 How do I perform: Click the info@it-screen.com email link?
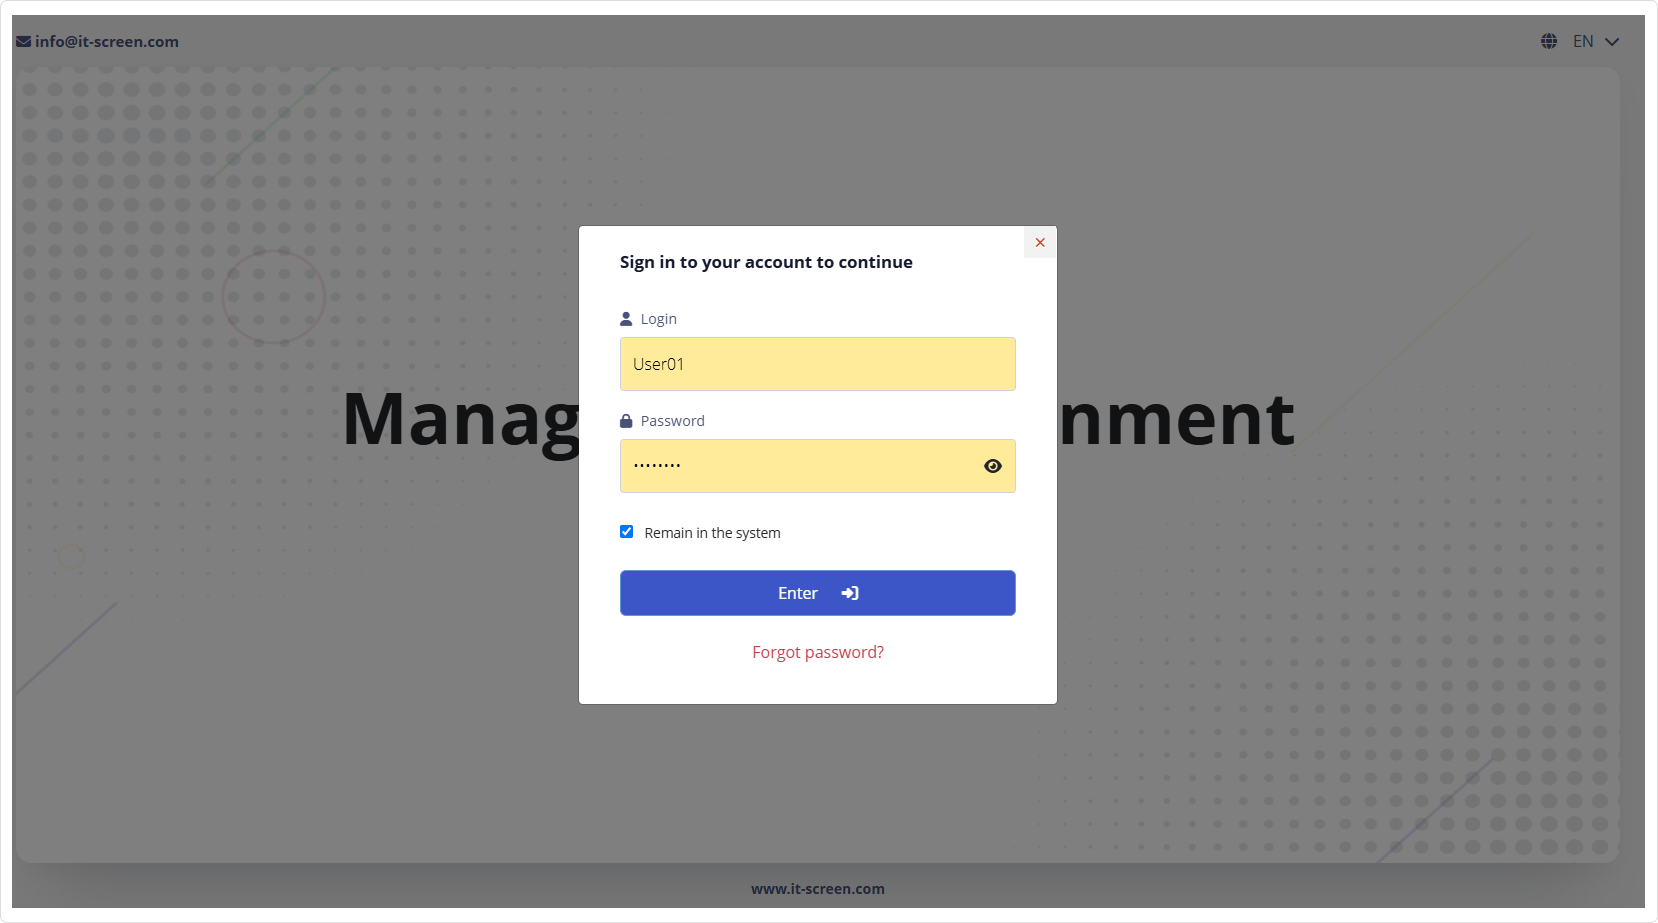click(x=106, y=41)
